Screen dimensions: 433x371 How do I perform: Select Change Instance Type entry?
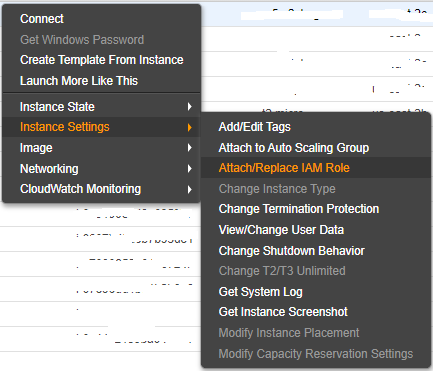pyautogui.click(x=277, y=189)
